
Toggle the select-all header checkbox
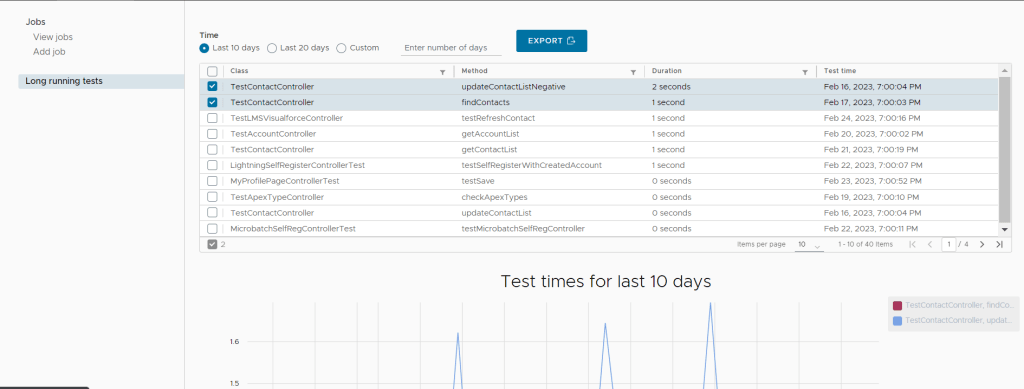click(212, 71)
